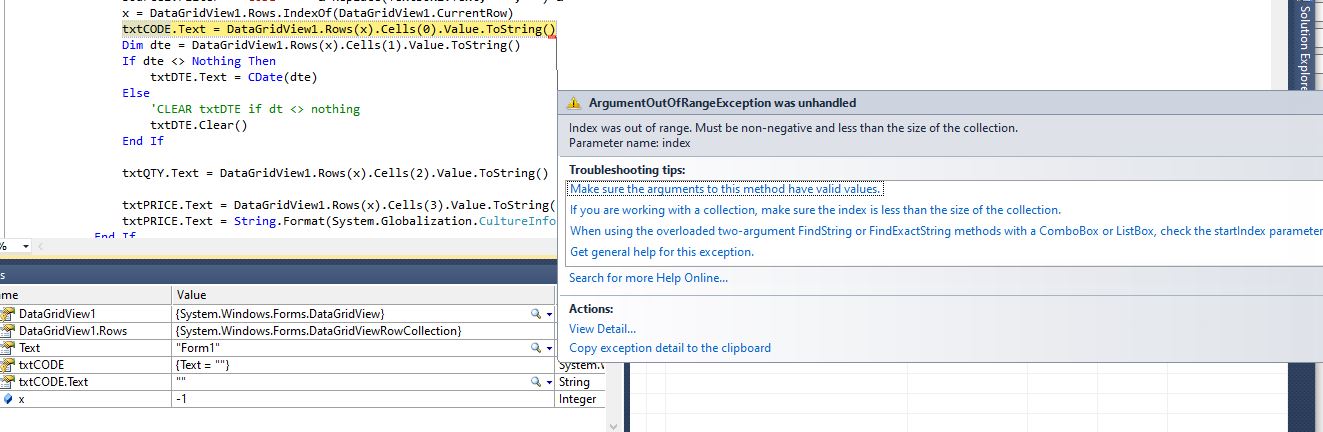Viewport: 1323px width, 432px height.
Task: Click the 'txtDTE.Clear()' code line
Action: pos(198,125)
